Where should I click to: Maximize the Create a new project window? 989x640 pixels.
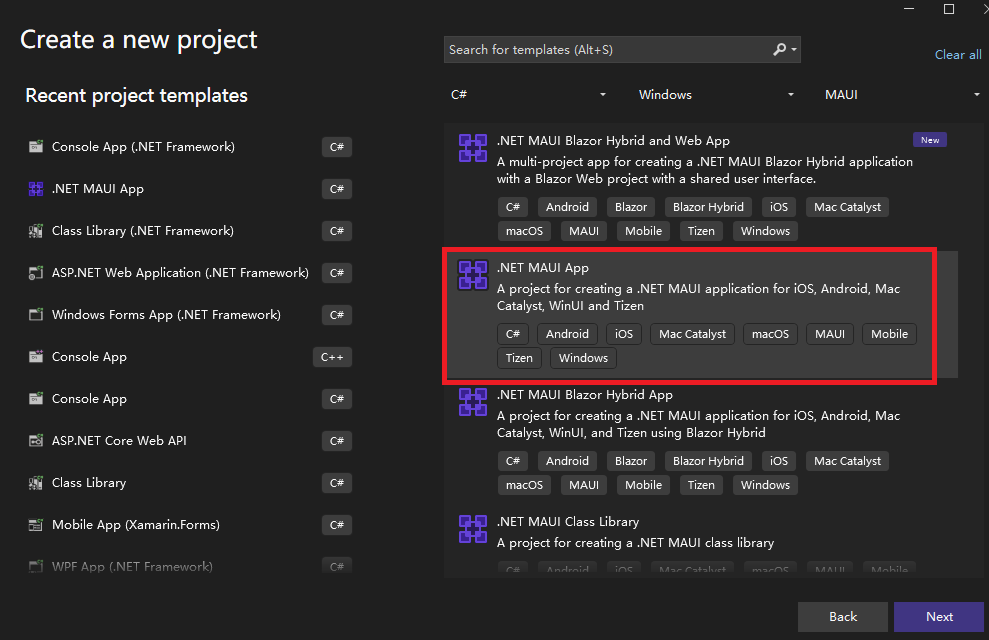tap(949, 9)
